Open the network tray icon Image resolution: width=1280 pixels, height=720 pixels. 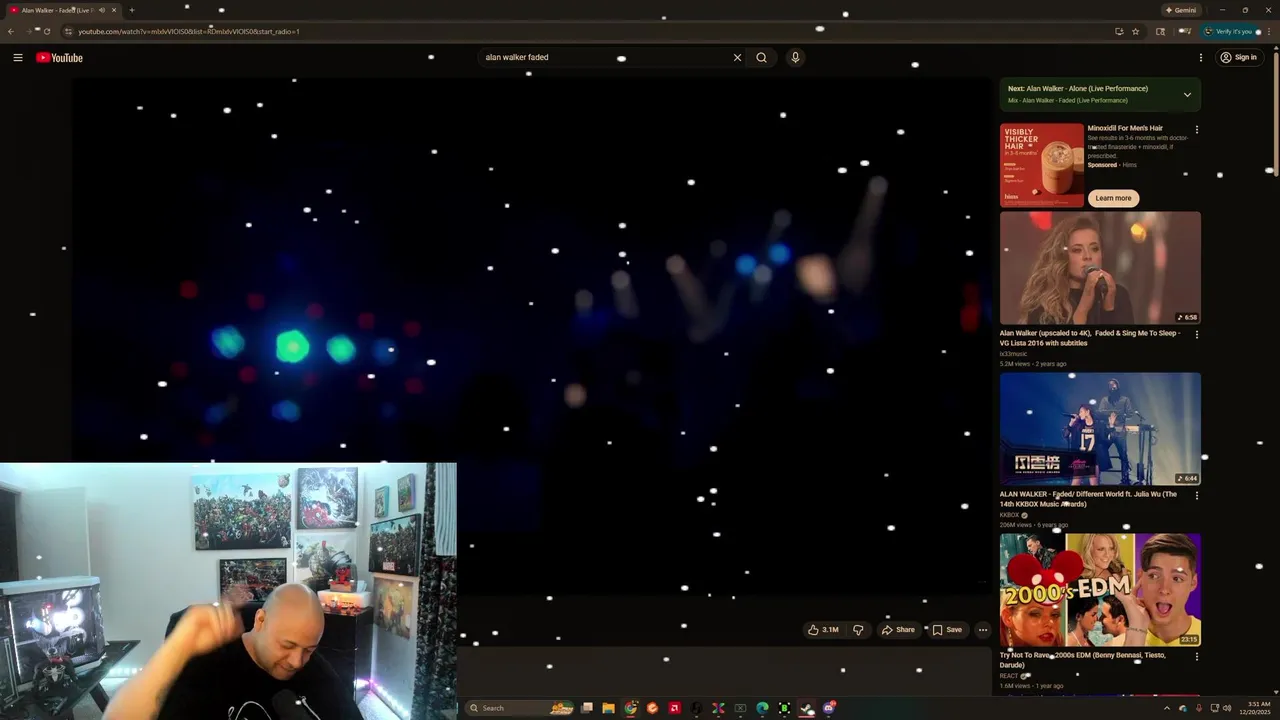click(x=1214, y=708)
